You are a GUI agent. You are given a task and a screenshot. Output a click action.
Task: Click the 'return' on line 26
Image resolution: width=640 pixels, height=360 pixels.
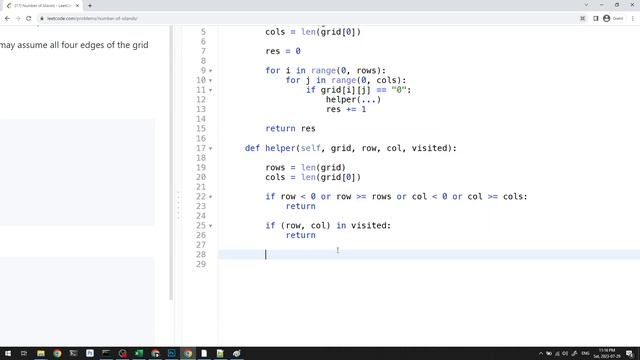click(300, 235)
